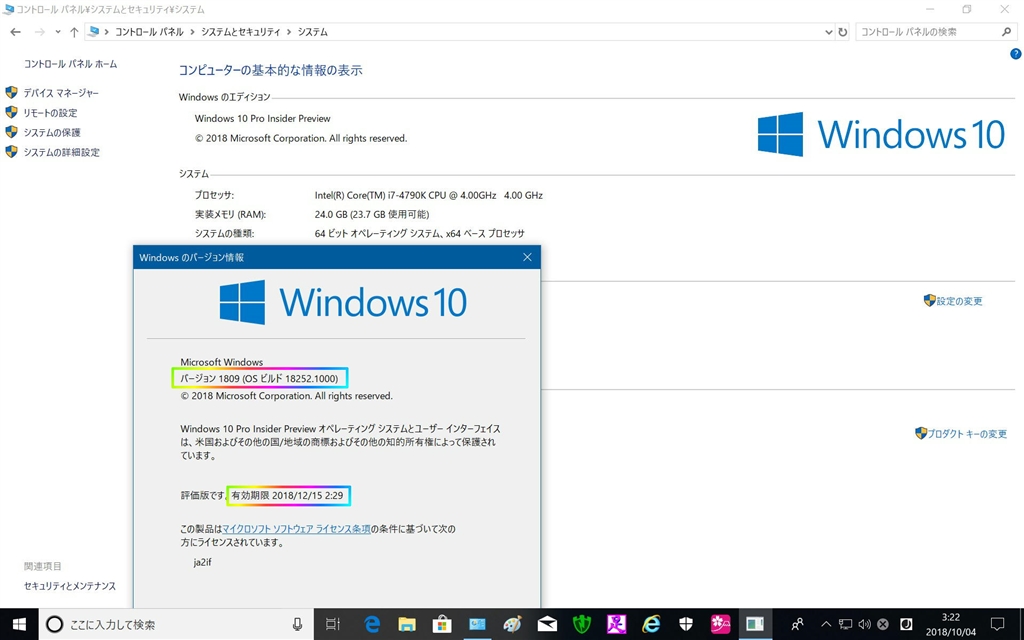This screenshot has height=640, width=1024.
Task: Click the IME input mode tray icon
Action: pyautogui.click(x=906, y=624)
